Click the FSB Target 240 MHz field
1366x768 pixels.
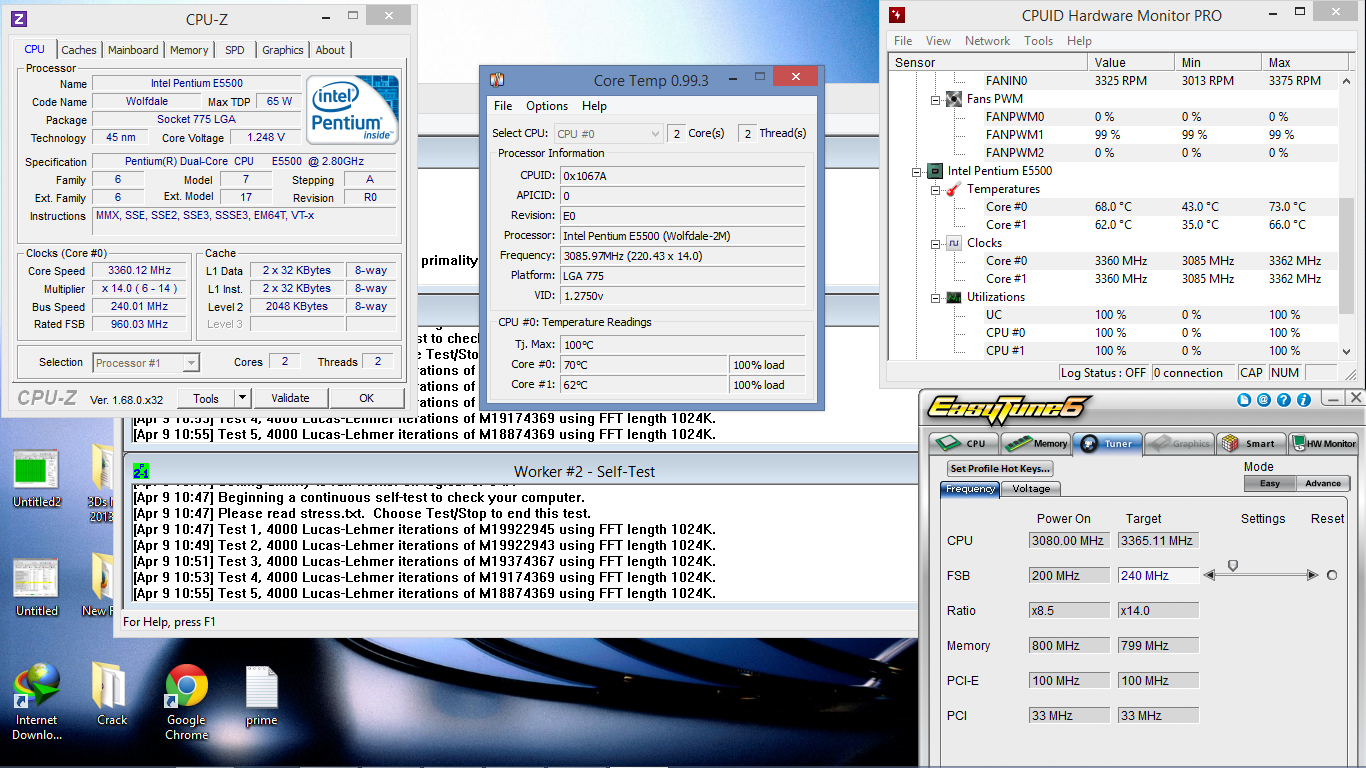tap(1158, 576)
